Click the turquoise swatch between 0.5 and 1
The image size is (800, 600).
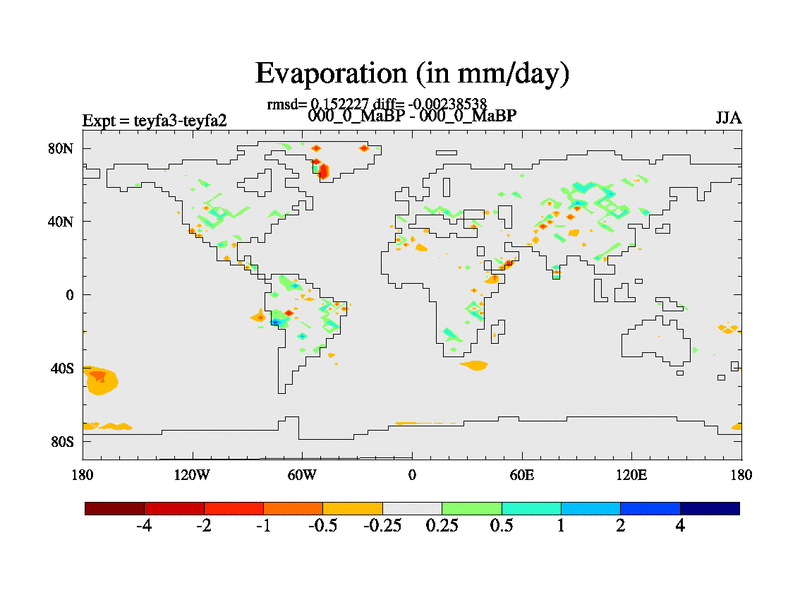531,508
